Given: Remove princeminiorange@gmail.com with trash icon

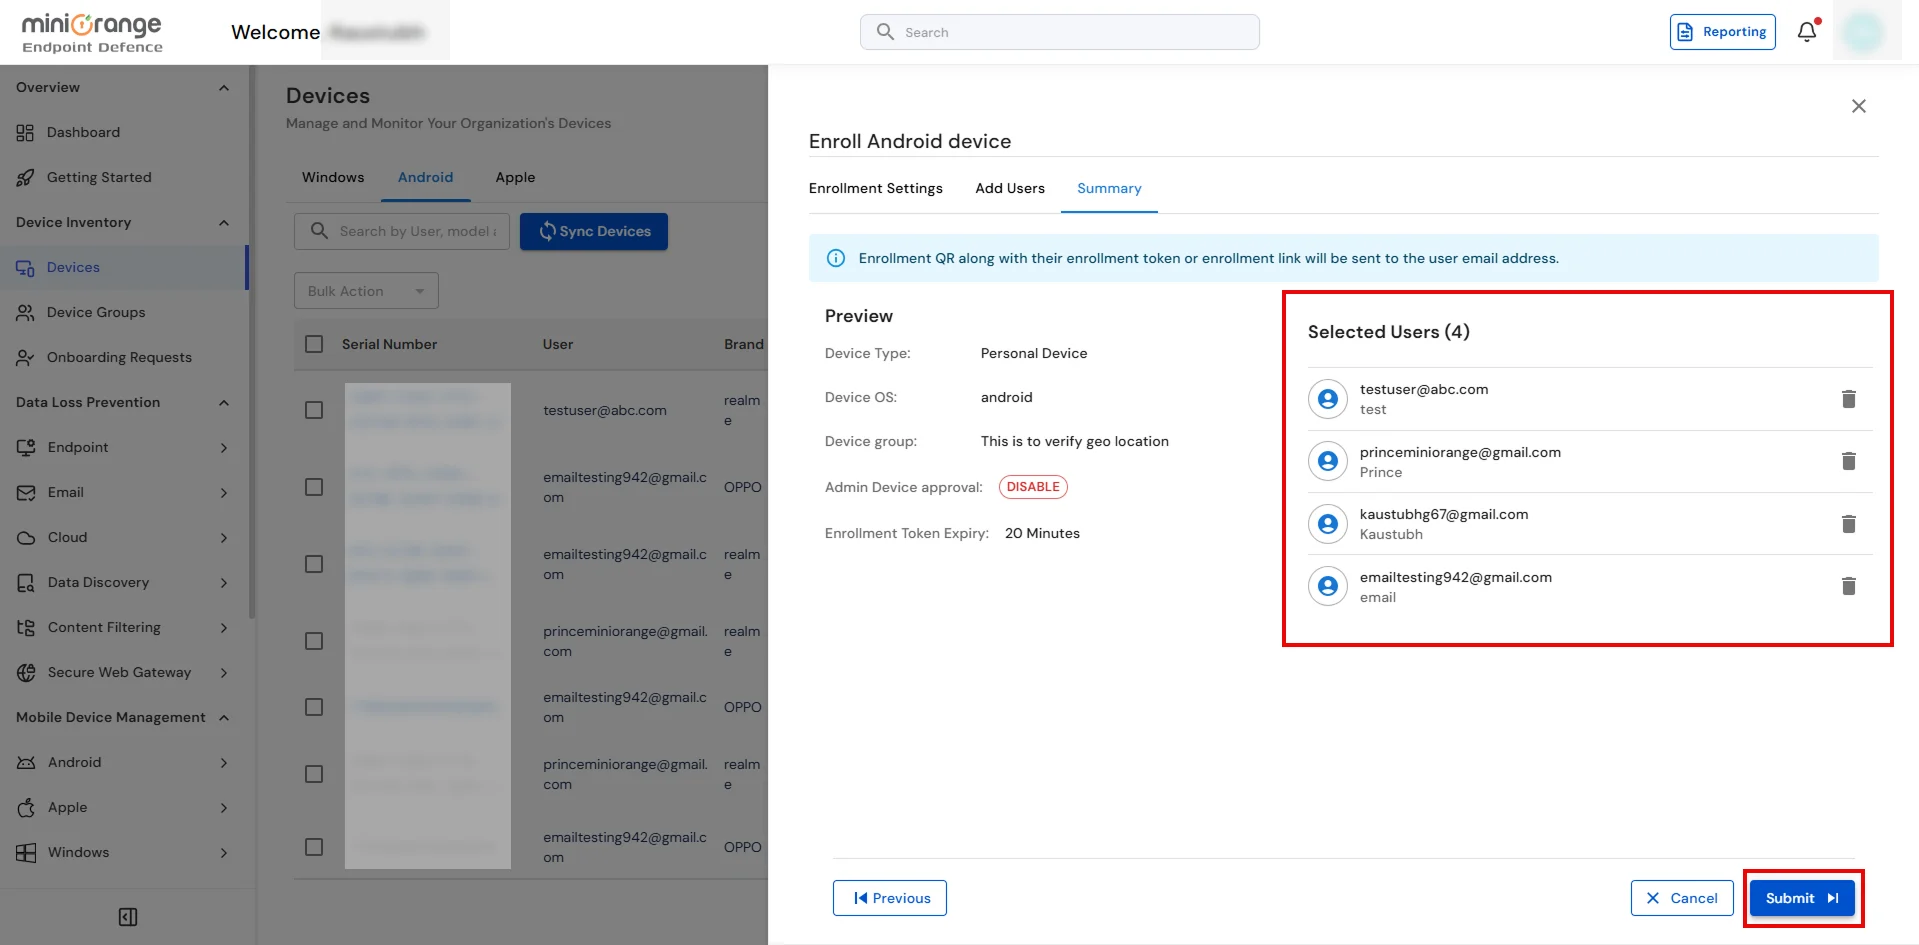Looking at the screenshot, I should (1849, 461).
